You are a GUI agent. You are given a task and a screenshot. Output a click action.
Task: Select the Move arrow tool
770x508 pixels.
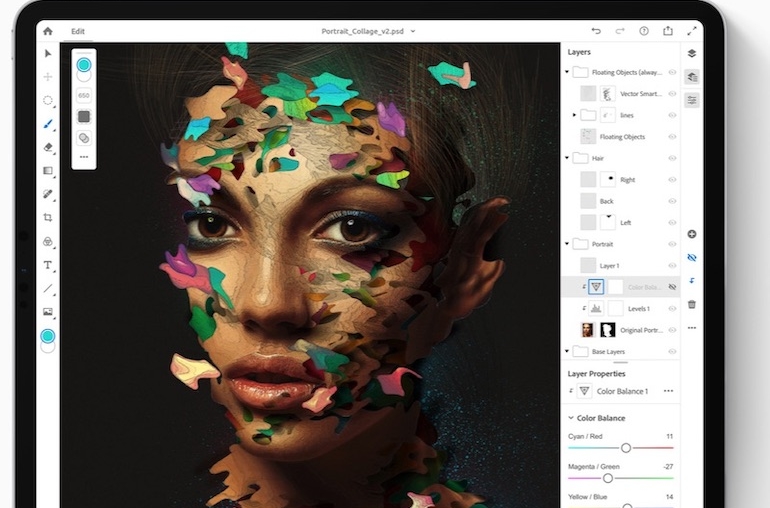pos(48,53)
